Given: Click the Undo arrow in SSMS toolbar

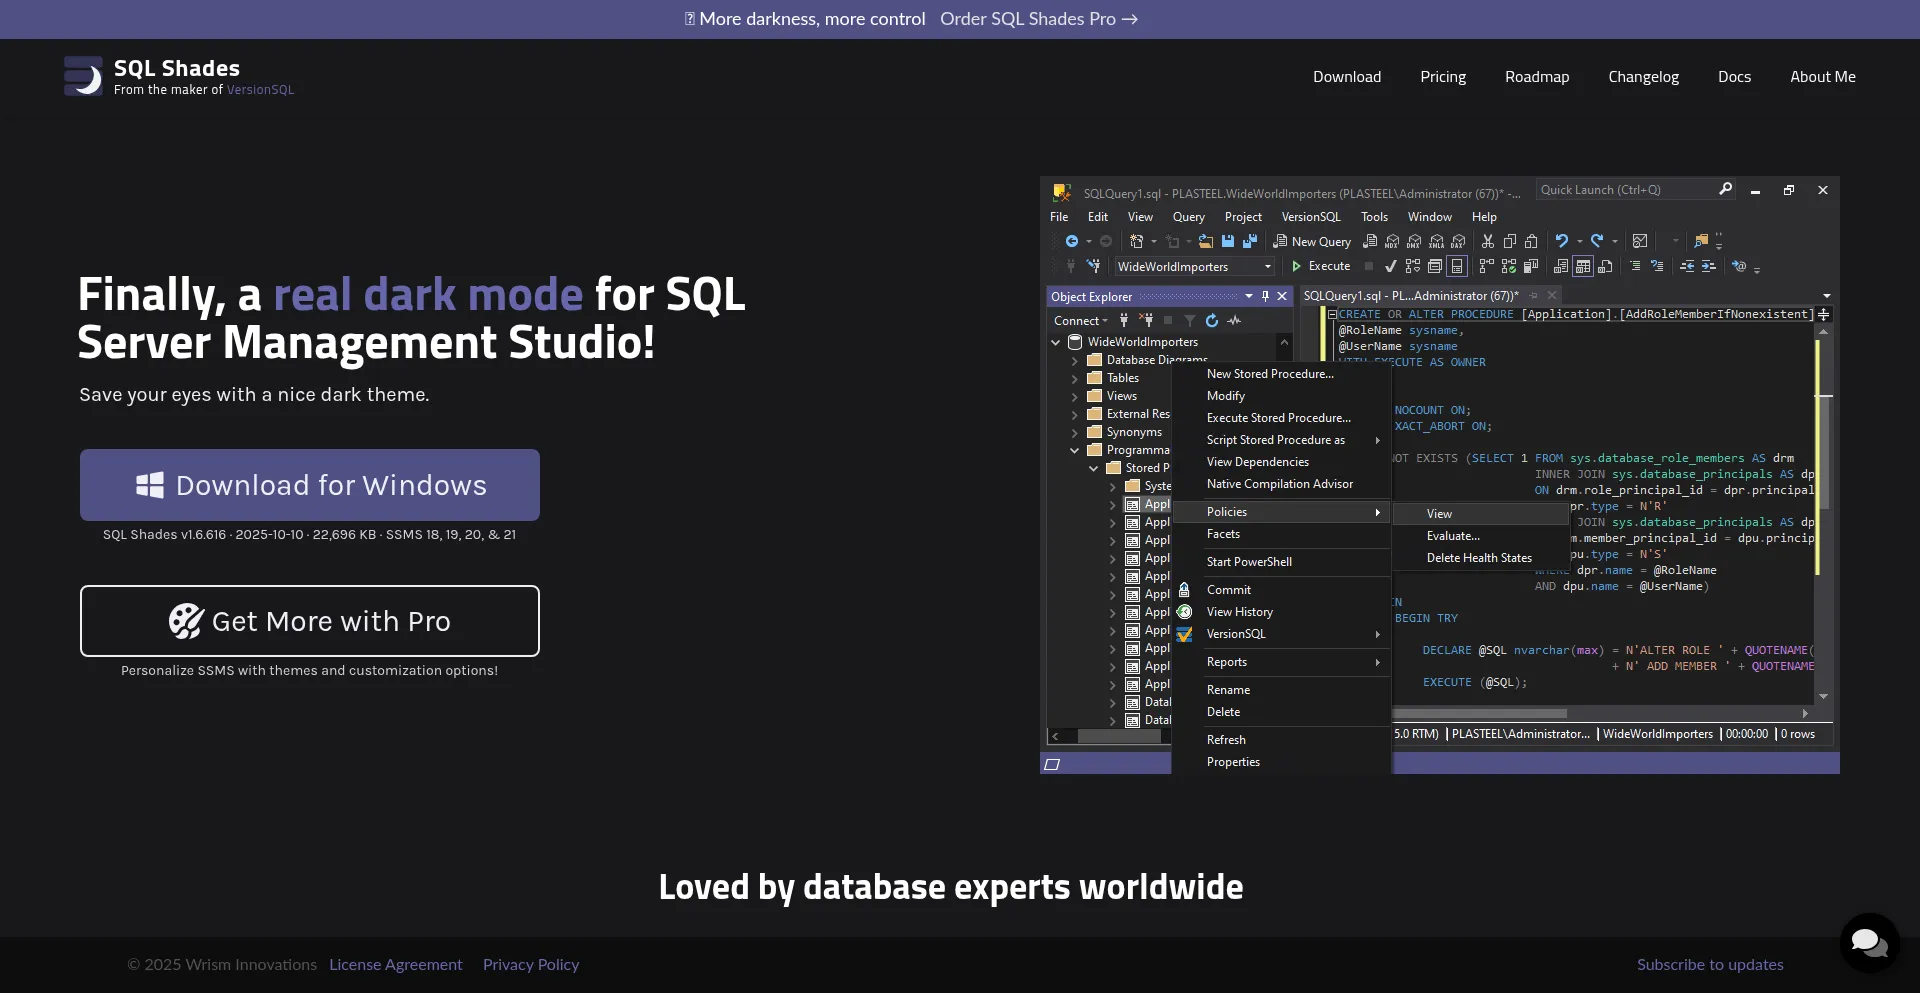Looking at the screenshot, I should pos(1561,241).
